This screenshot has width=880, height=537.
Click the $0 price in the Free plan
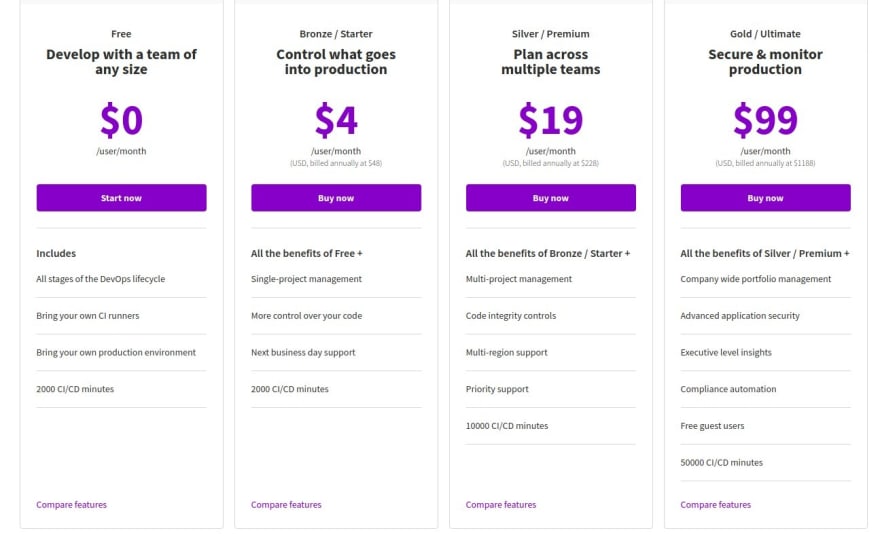pos(121,120)
